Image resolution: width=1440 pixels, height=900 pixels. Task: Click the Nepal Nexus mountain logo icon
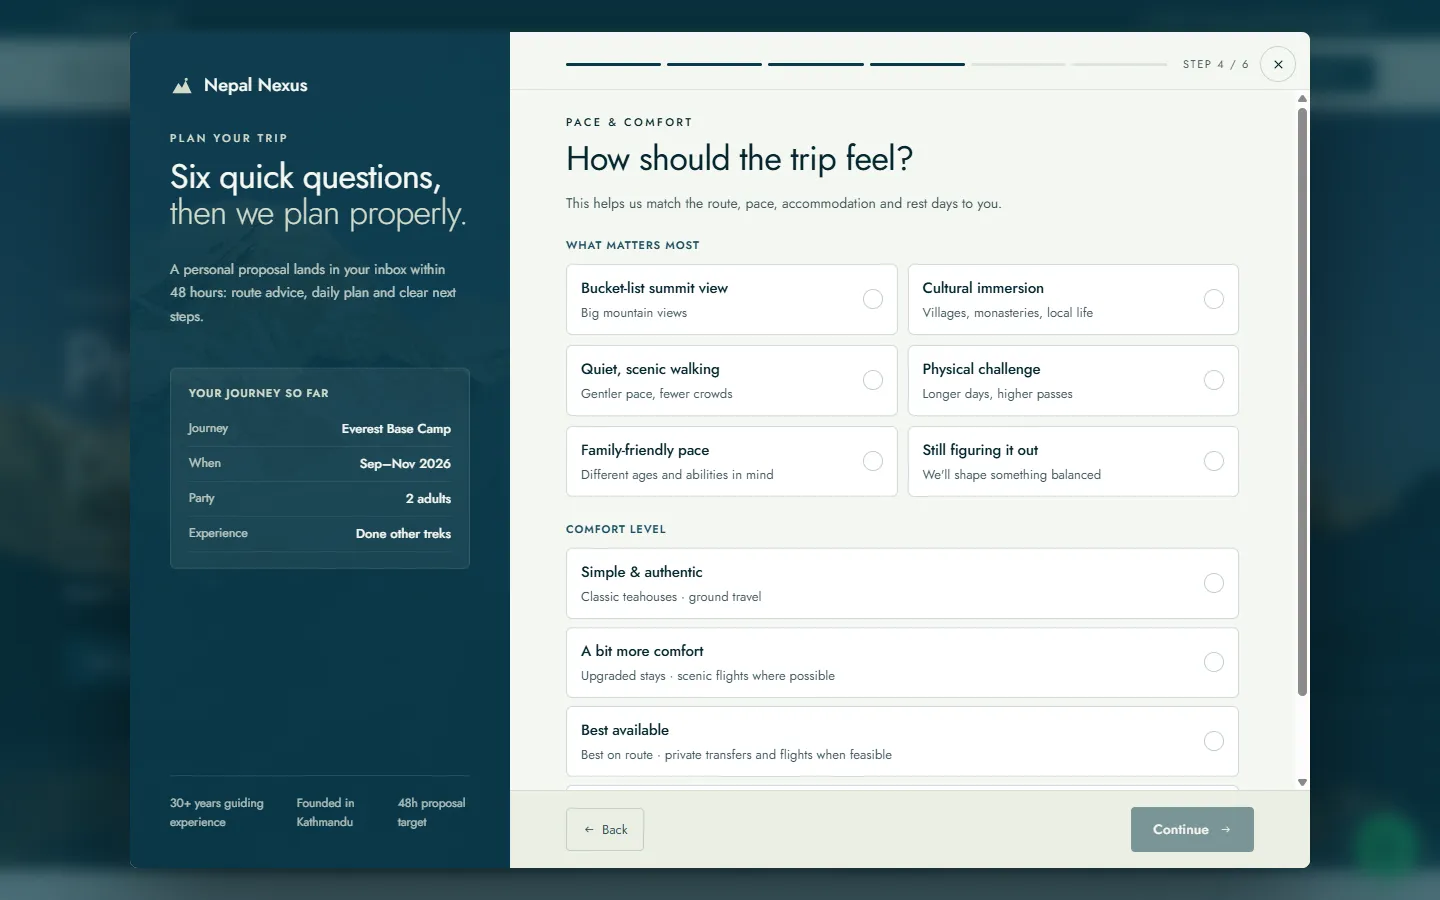tap(182, 86)
